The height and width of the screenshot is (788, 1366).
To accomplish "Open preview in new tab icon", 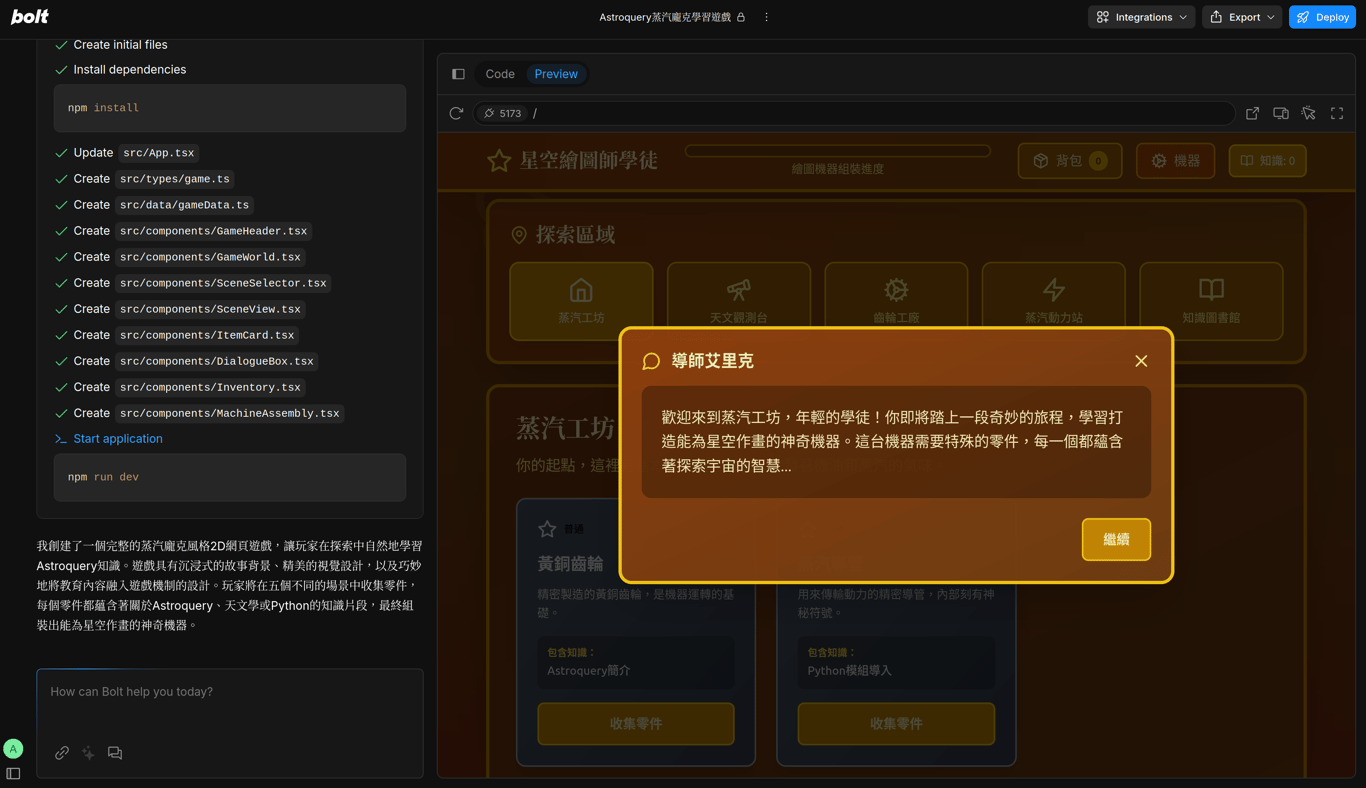I will click(1252, 113).
